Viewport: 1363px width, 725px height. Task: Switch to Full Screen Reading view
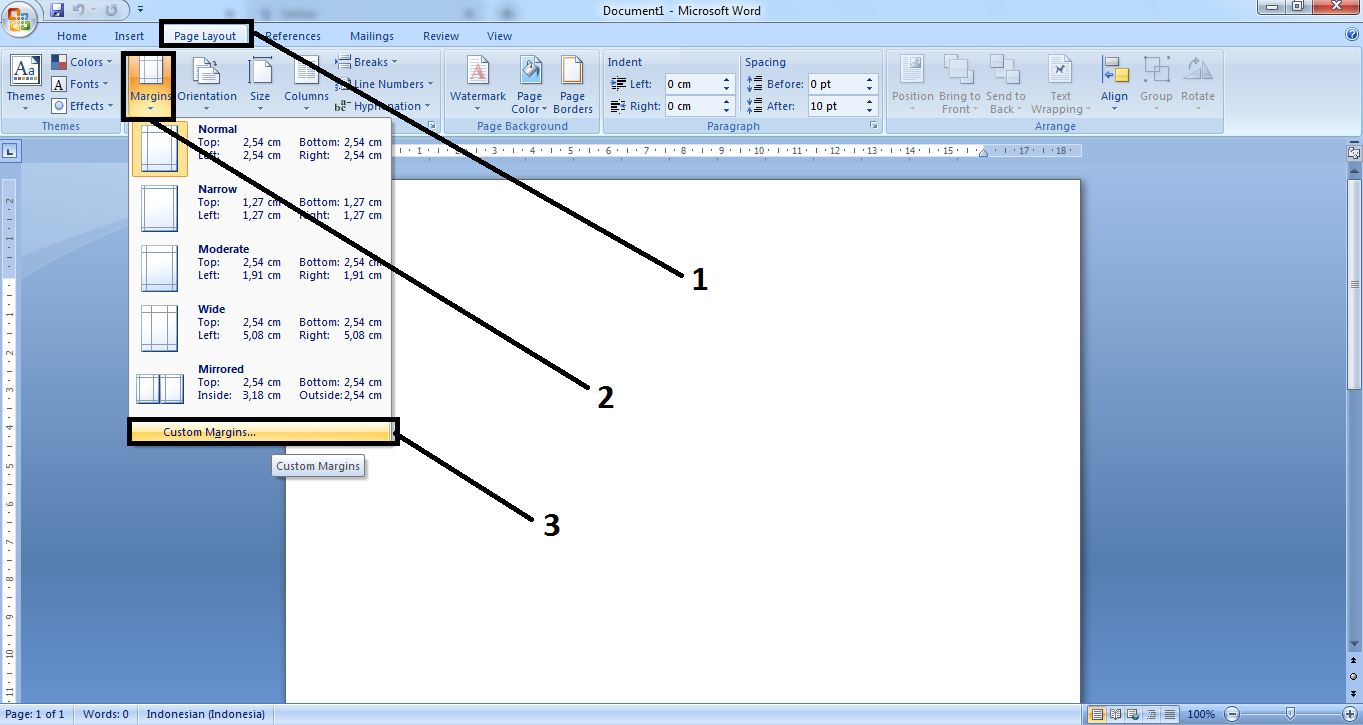pos(1116,715)
